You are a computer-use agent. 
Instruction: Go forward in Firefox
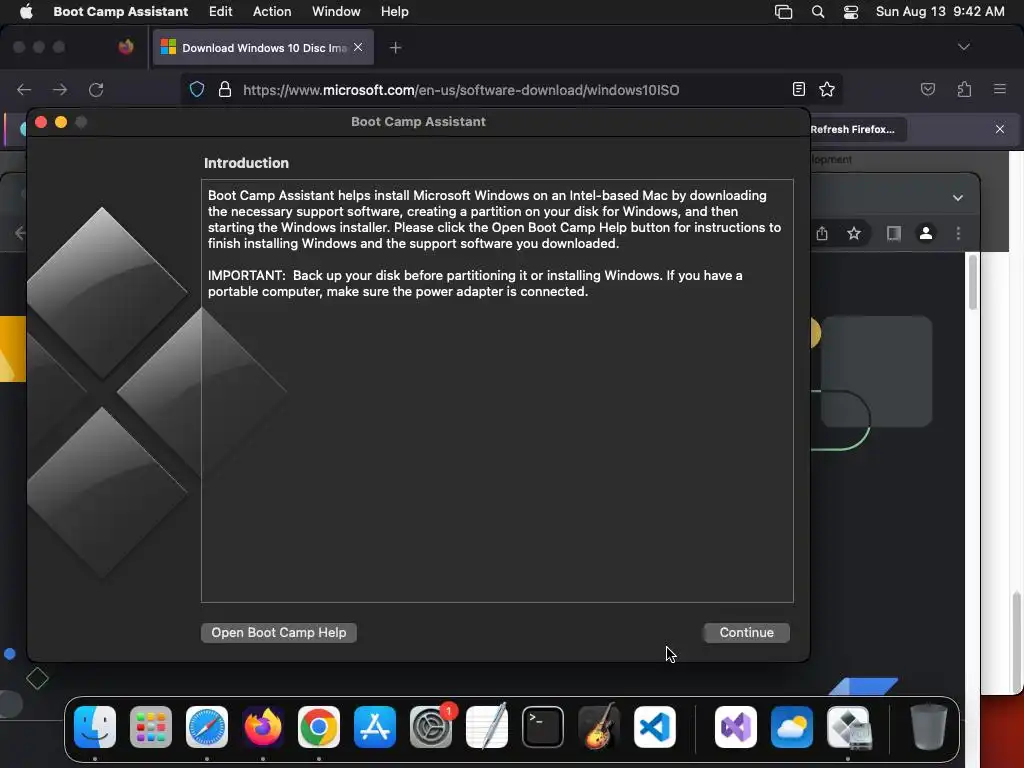[60, 89]
